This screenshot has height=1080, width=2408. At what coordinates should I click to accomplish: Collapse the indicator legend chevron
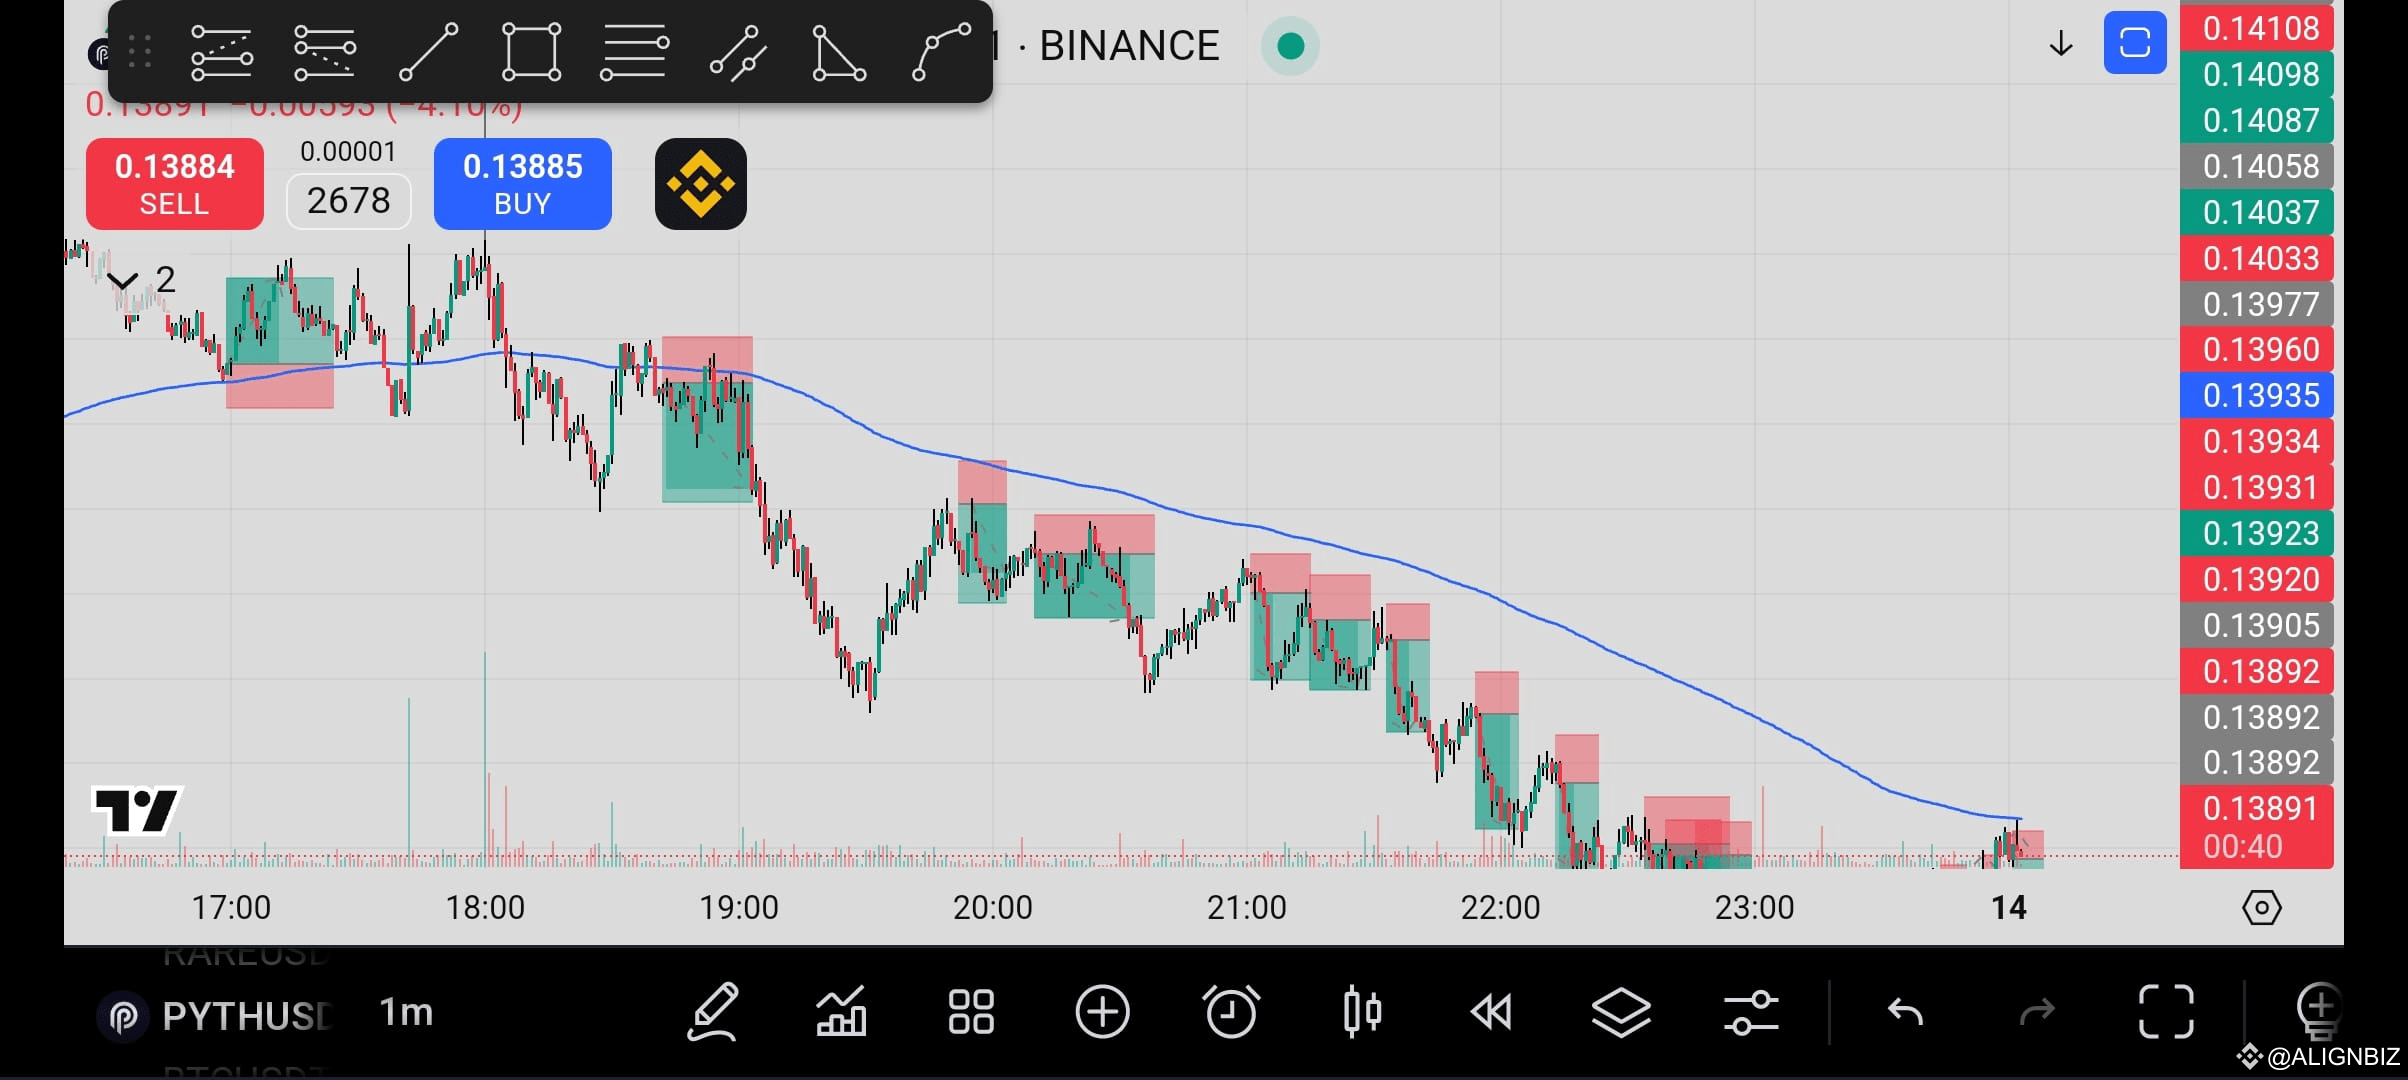coord(122,281)
